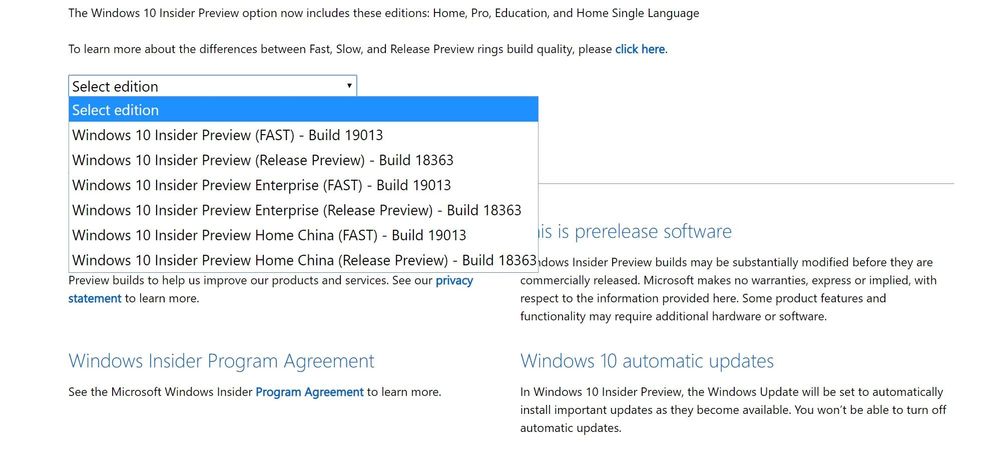Pick Enterprise (FAST) Build 19013 option
The width and height of the screenshot is (999, 451).
tap(303, 185)
